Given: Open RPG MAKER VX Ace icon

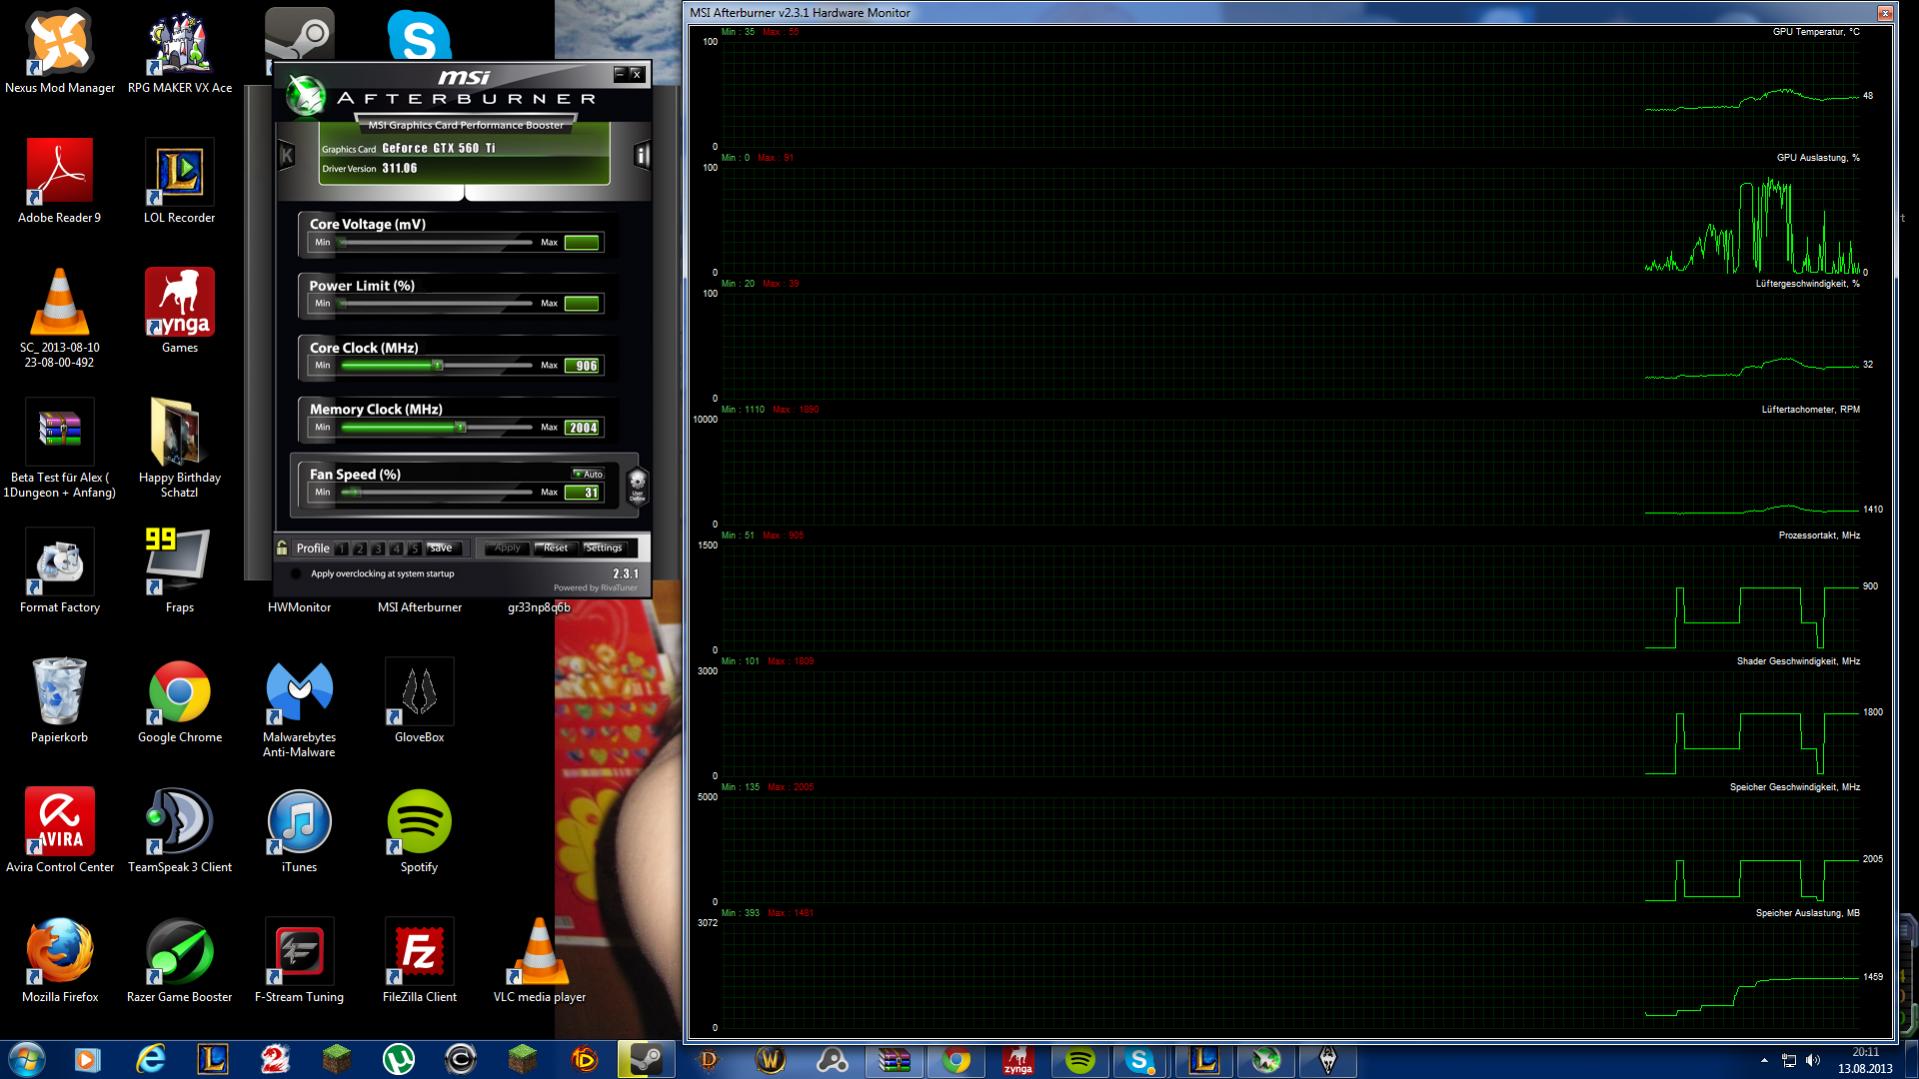Looking at the screenshot, I should [180, 53].
